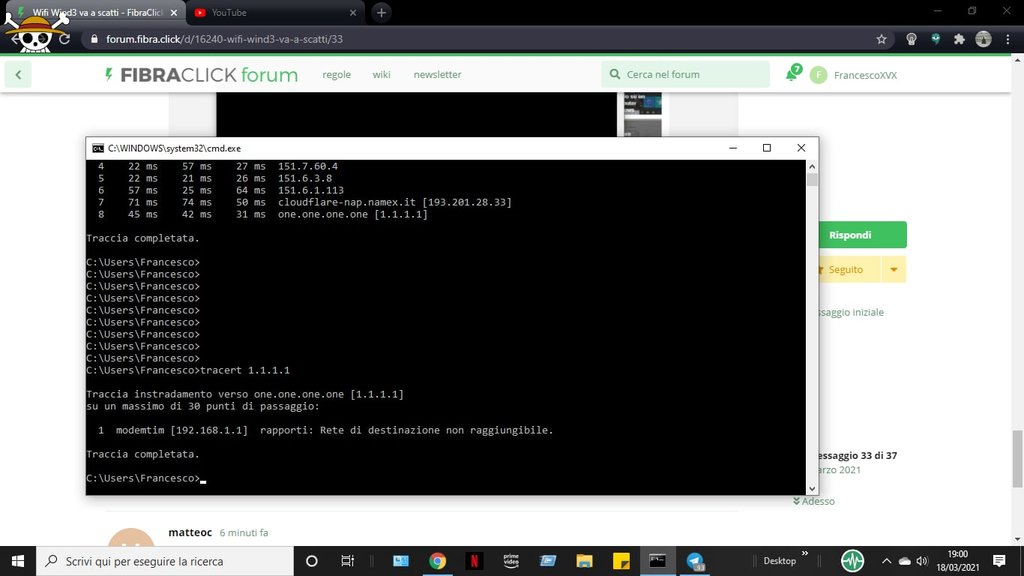The width and height of the screenshot is (1024, 576).
Task: Open the green shield extension icon
Action: tap(935, 39)
